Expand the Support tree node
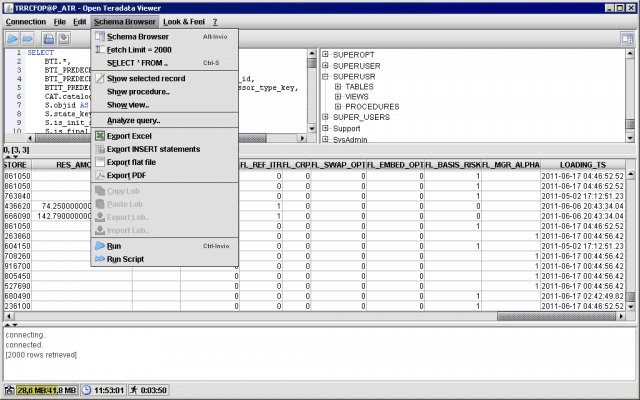 tap(325, 128)
